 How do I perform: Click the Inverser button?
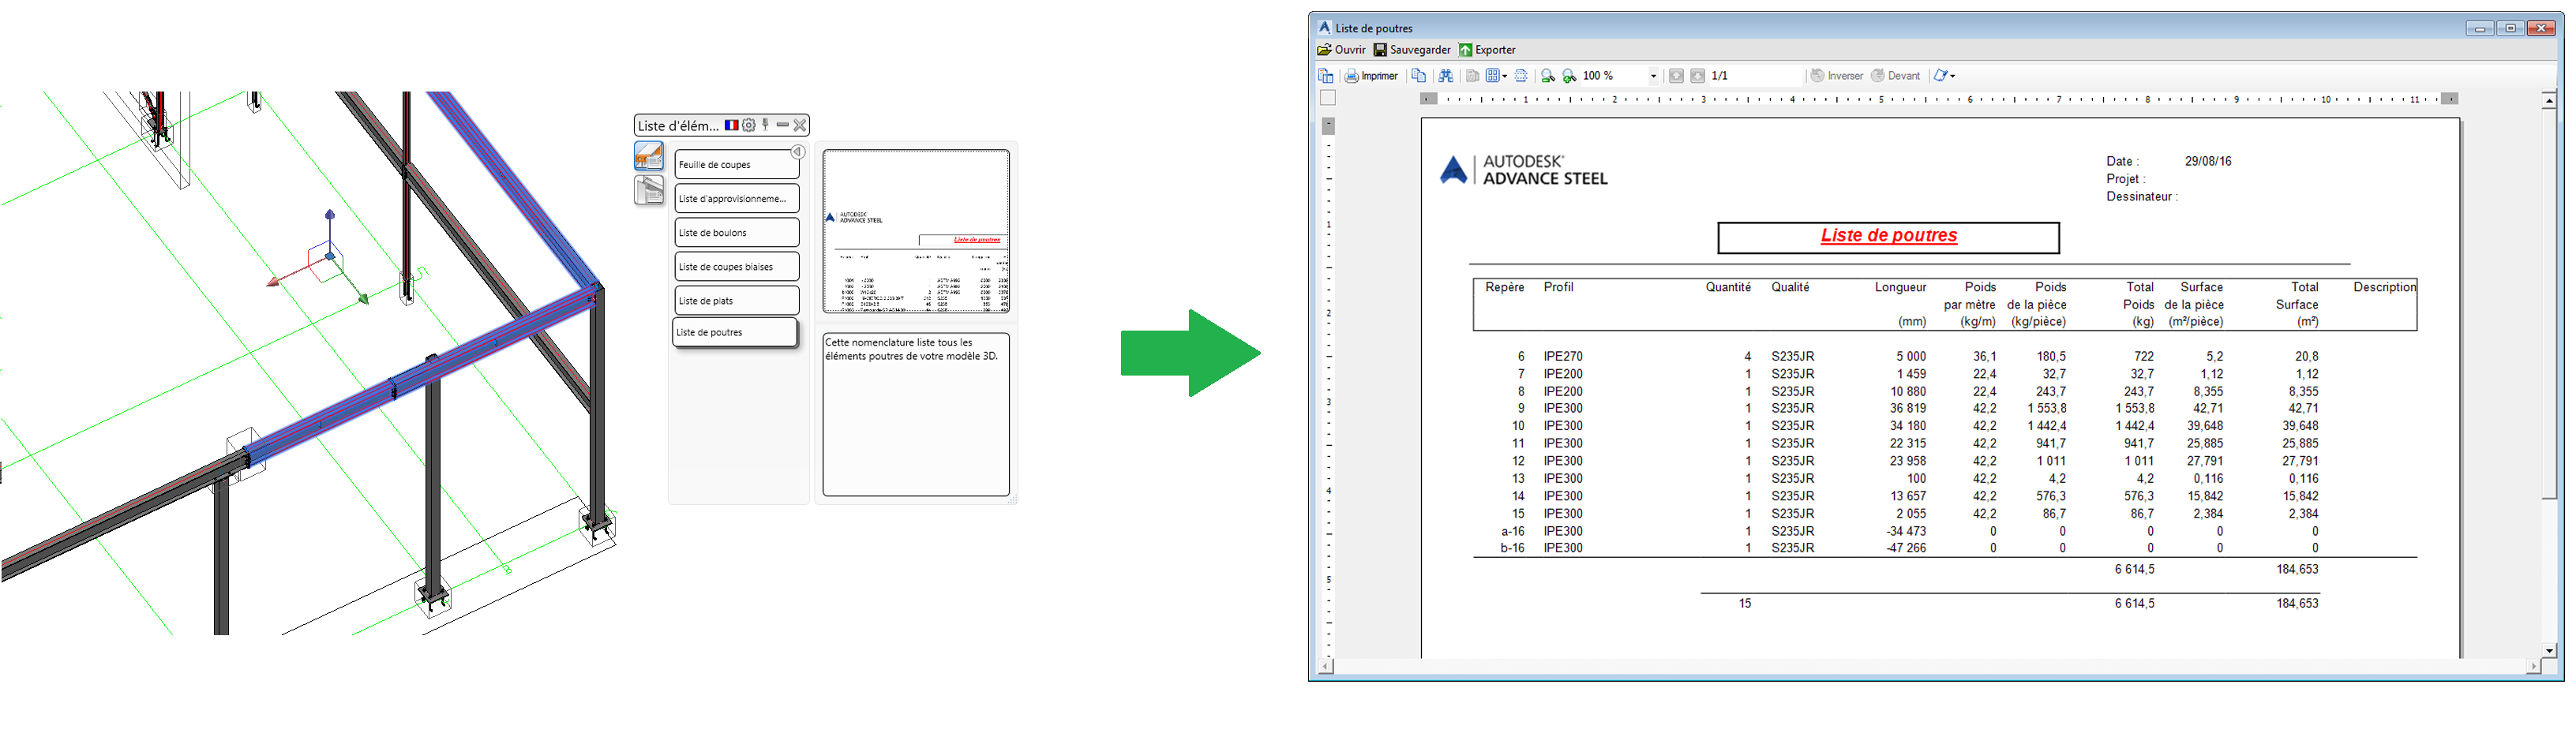click(1837, 76)
